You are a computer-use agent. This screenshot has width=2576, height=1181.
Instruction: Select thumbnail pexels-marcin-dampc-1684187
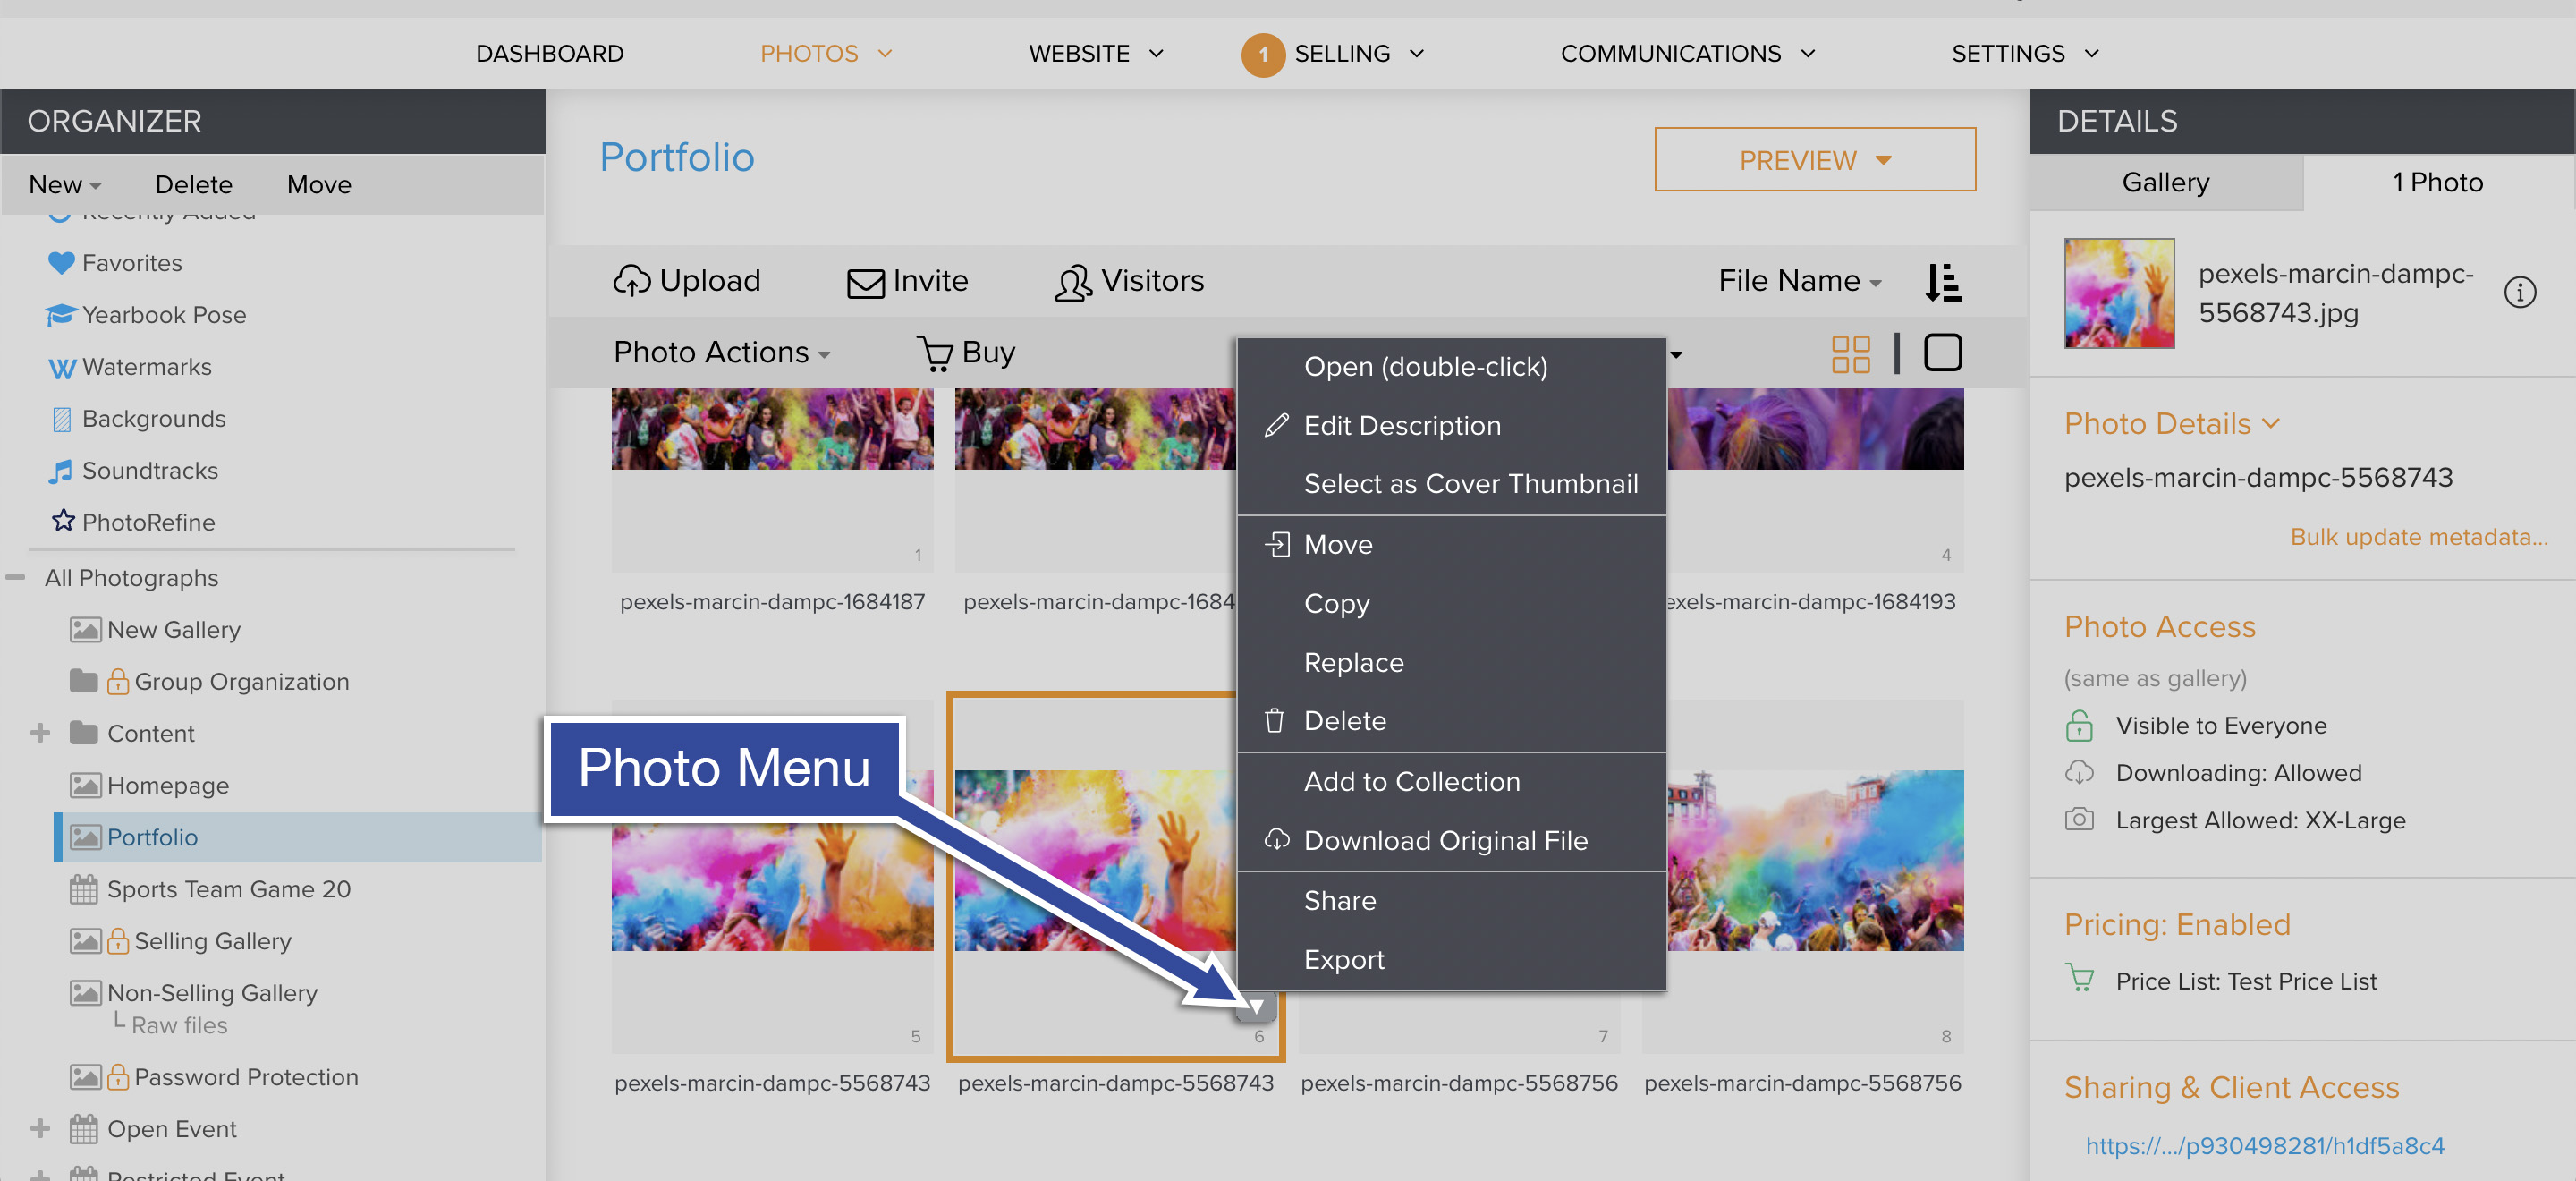[772, 481]
